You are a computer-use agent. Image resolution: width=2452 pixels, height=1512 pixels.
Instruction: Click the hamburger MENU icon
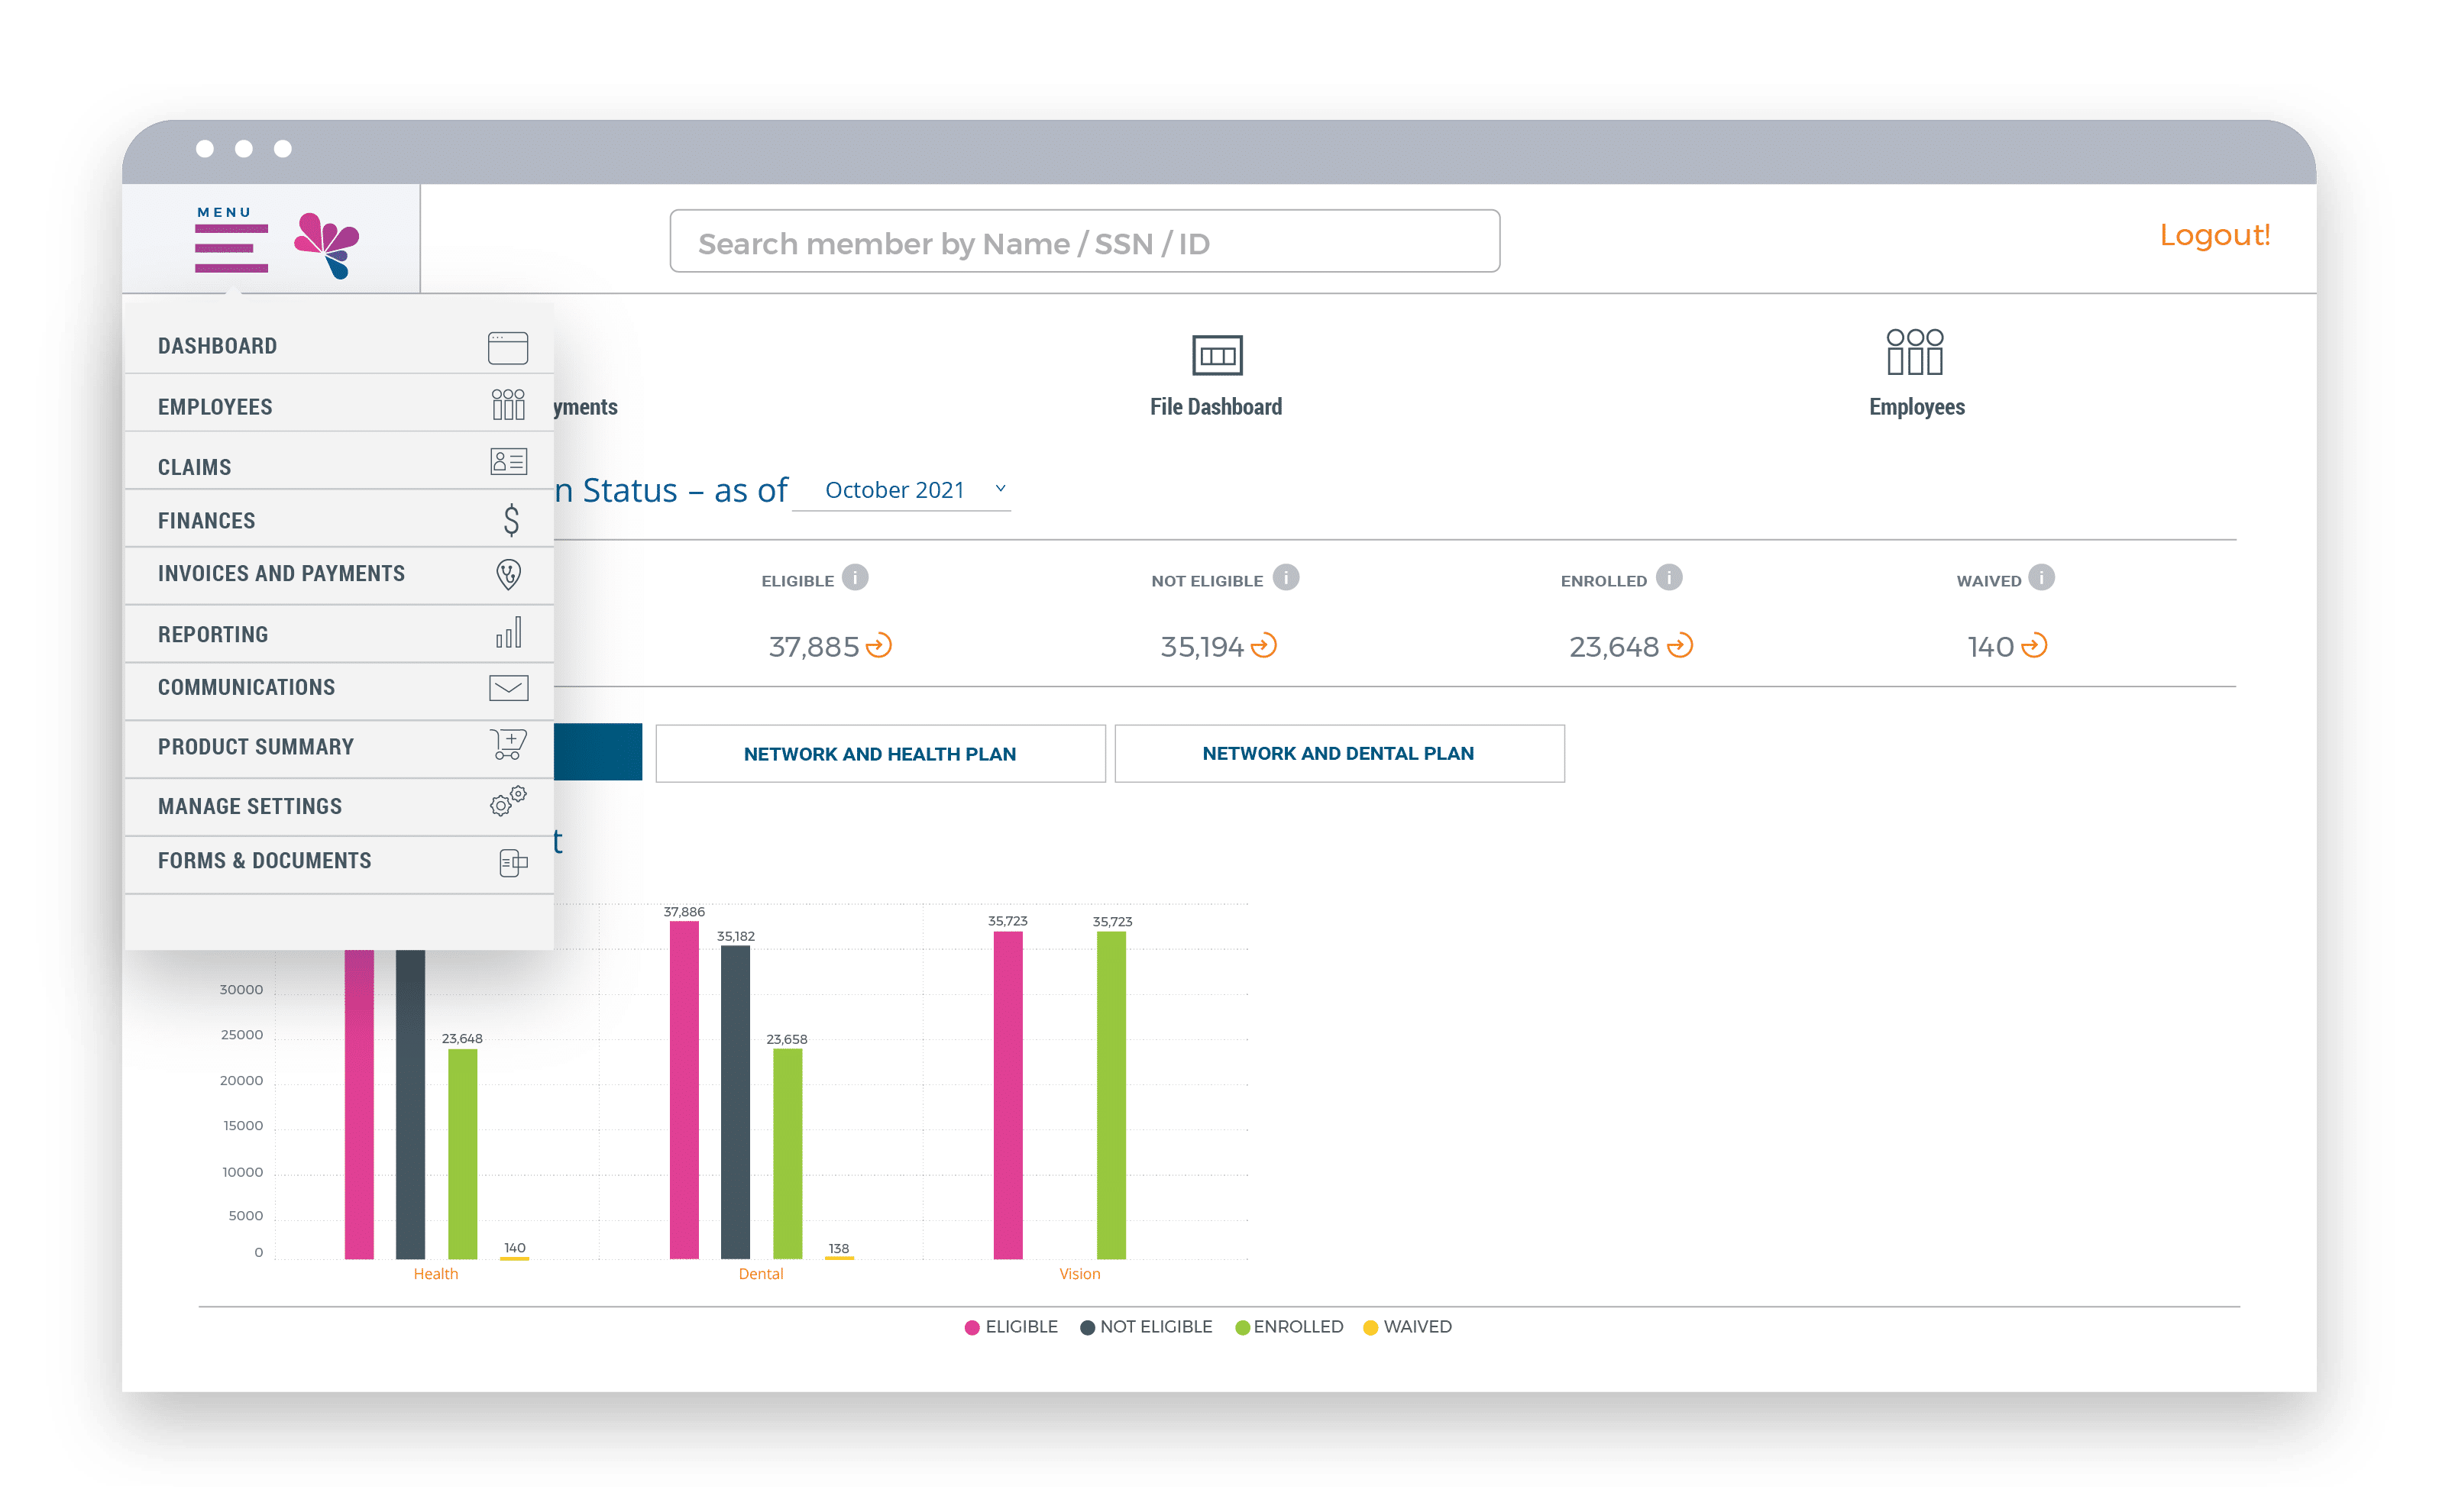(x=231, y=247)
